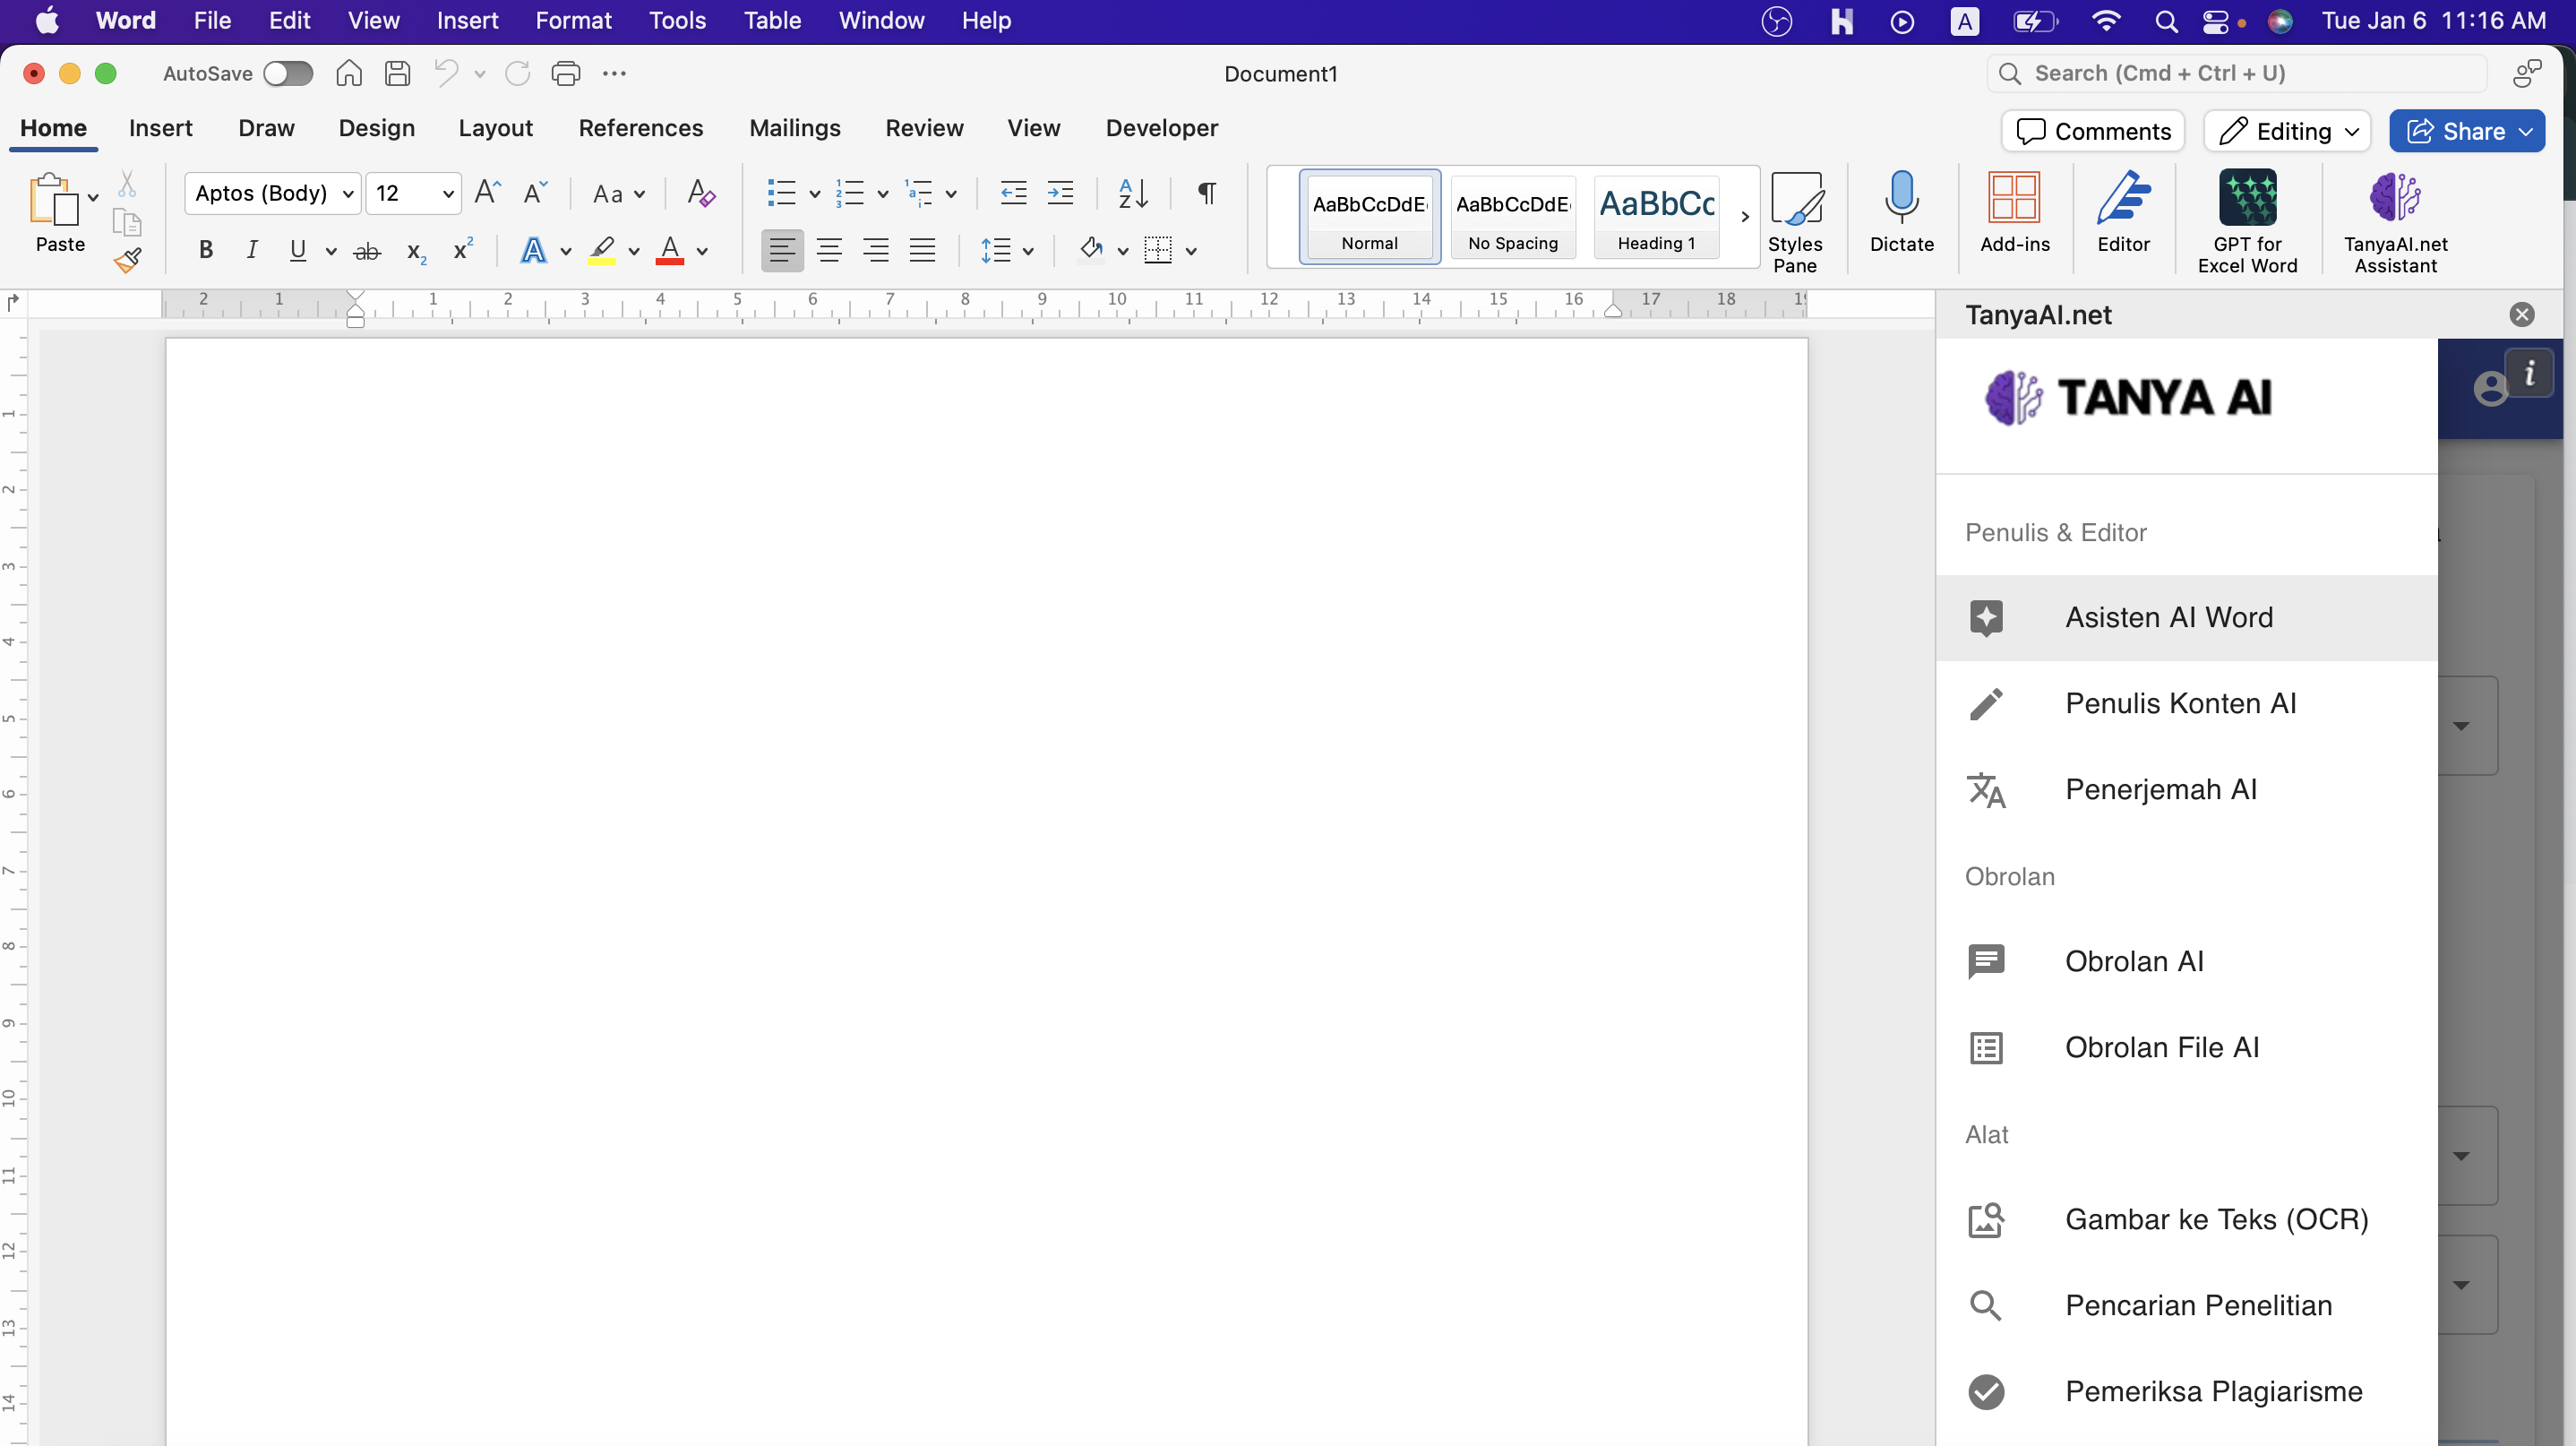Click the Sort A-Z icon
The width and height of the screenshot is (2576, 1446).
1133,193
